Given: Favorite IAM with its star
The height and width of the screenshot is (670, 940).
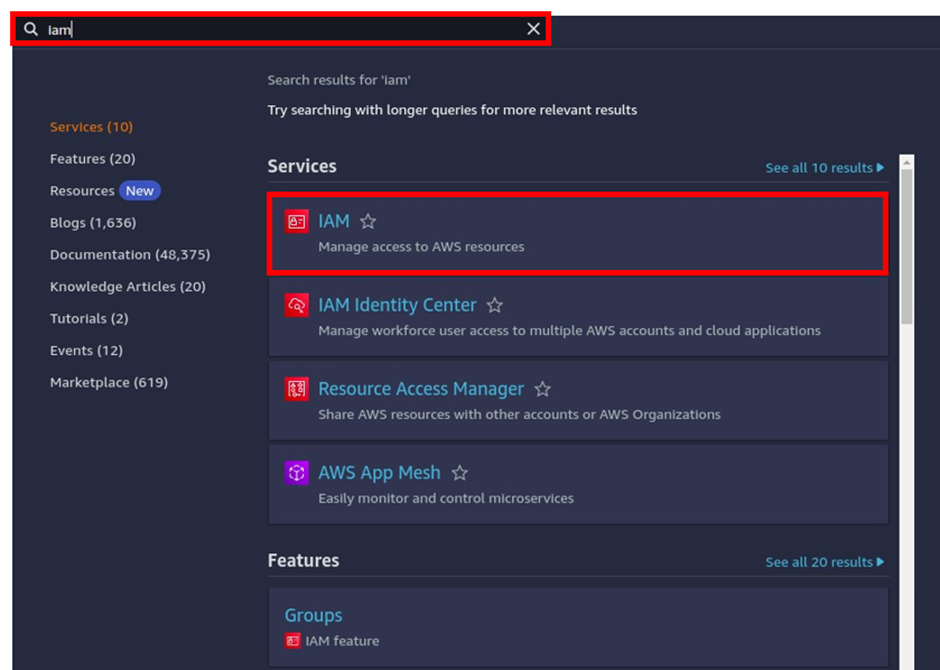Looking at the screenshot, I should pos(367,221).
